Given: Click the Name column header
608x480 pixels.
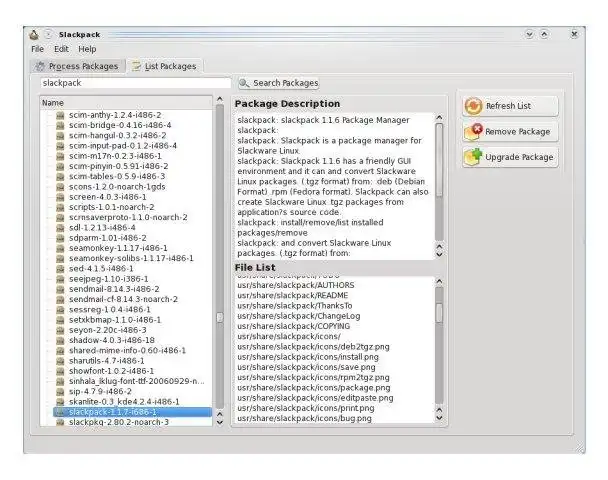Looking at the screenshot, I should tap(126, 103).
